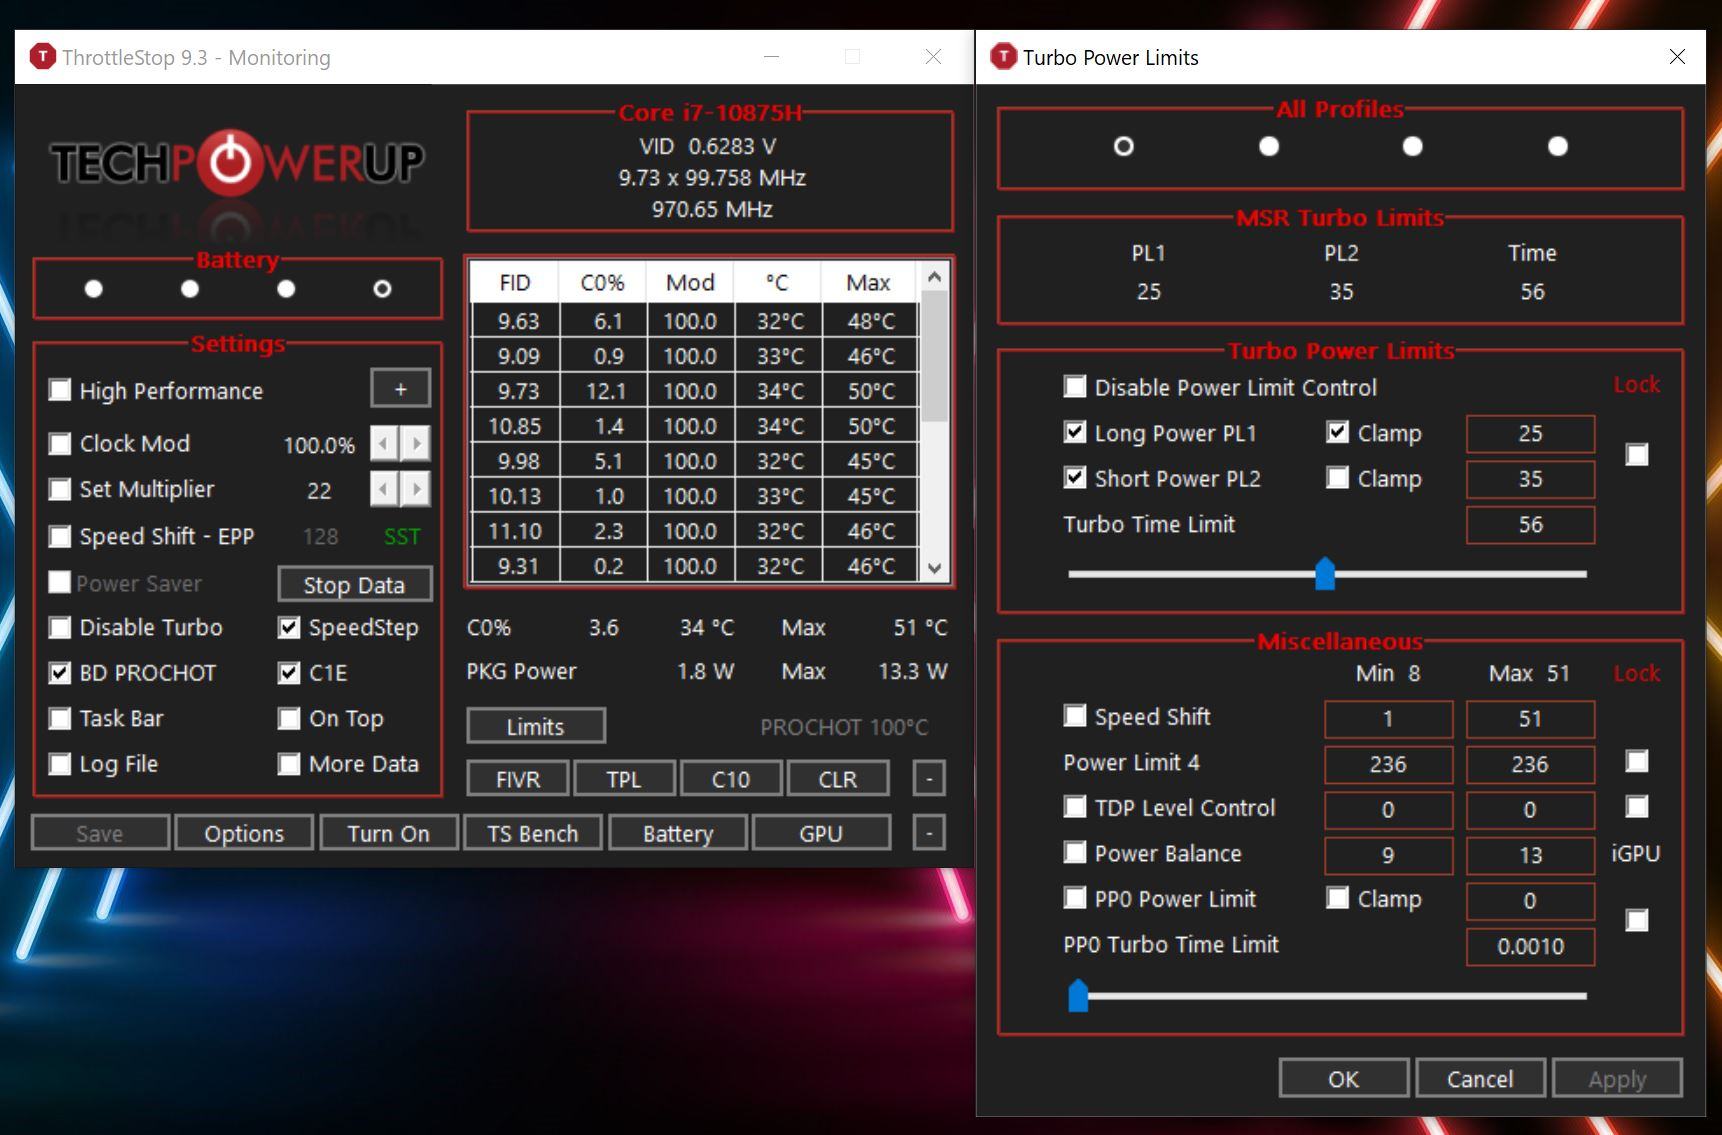This screenshot has width=1722, height=1135.
Task: Enable the Set Multiplier checkbox
Action: (x=60, y=489)
